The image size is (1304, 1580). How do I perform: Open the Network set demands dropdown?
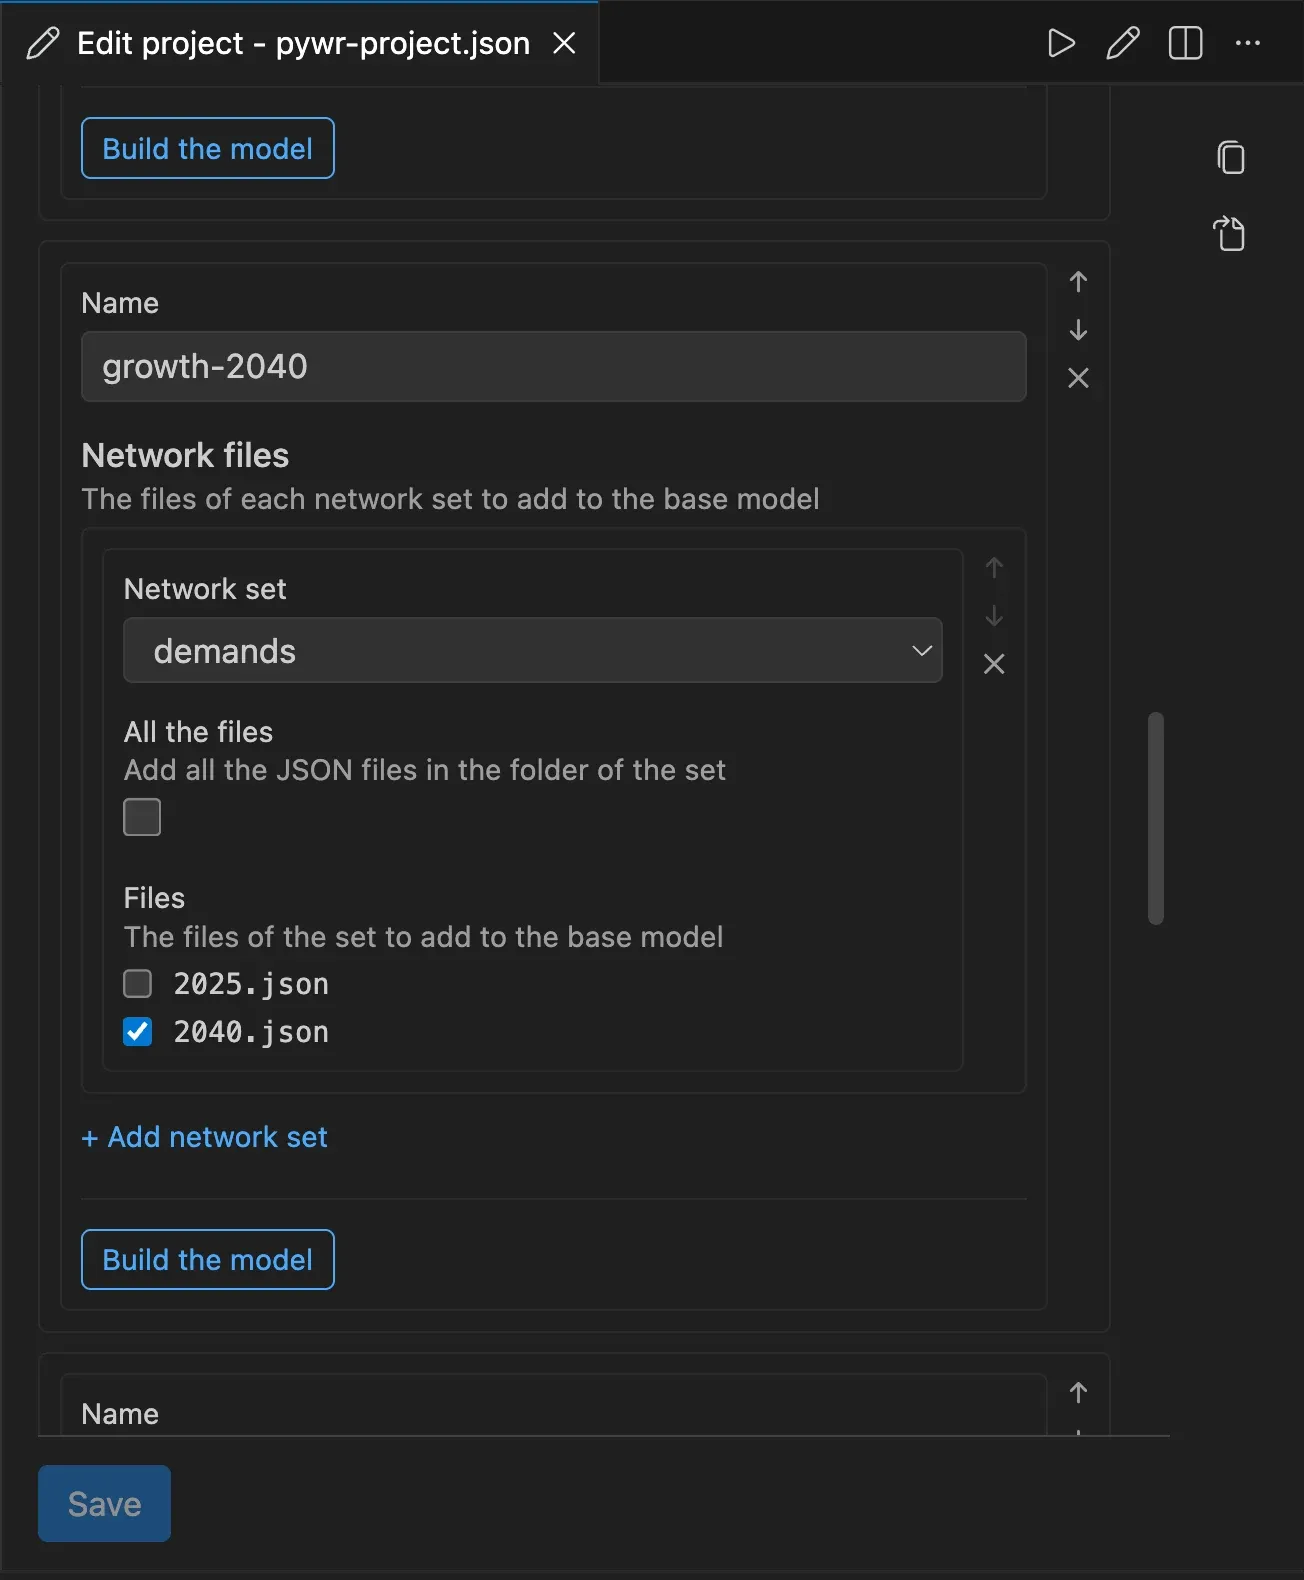(x=533, y=651)
